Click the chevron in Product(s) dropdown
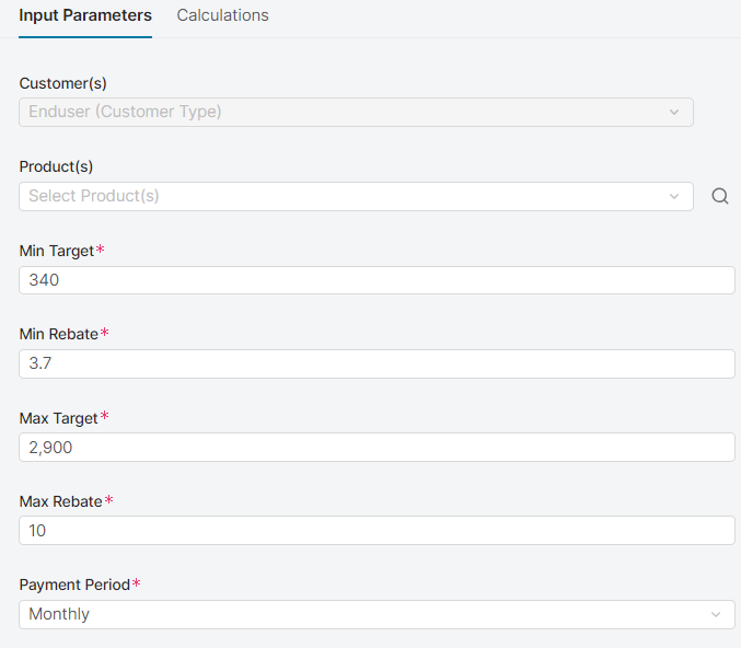 point(674,196)
